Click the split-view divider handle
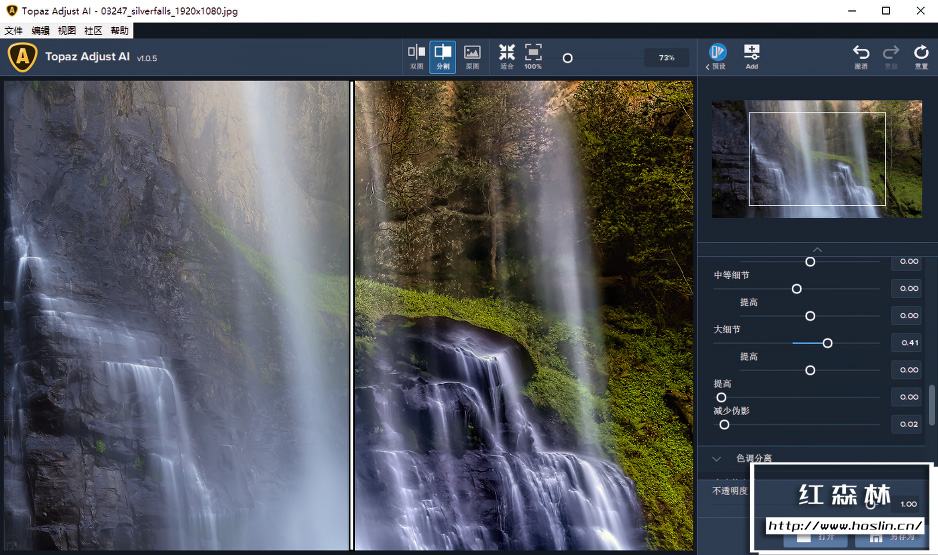Screen dimensions: 938x555 coord(352,315)
